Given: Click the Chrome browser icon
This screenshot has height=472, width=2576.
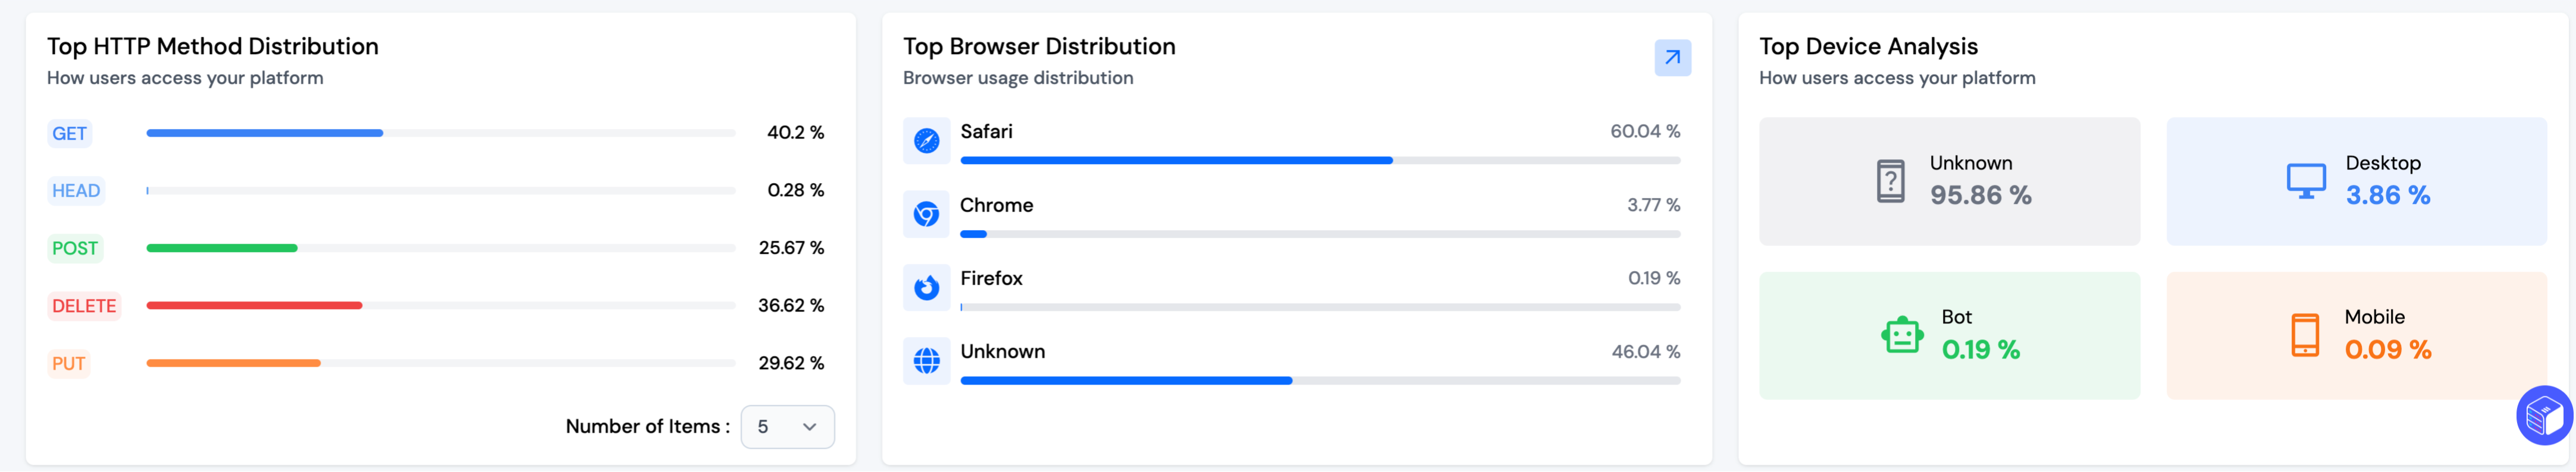Looking at the screenshot, I should (x=926, y=214).
